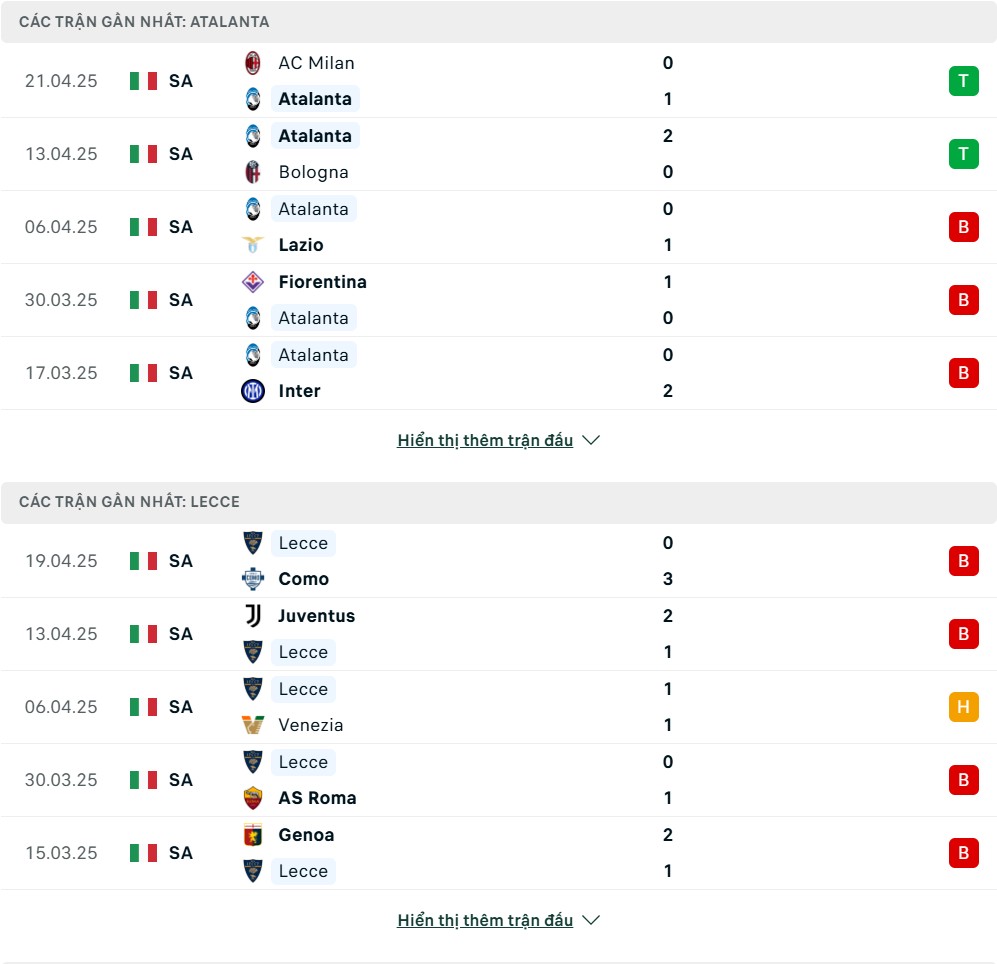997x964 pixels.
Task: Click the Inter club crest
Action: (x=253, y=390)
